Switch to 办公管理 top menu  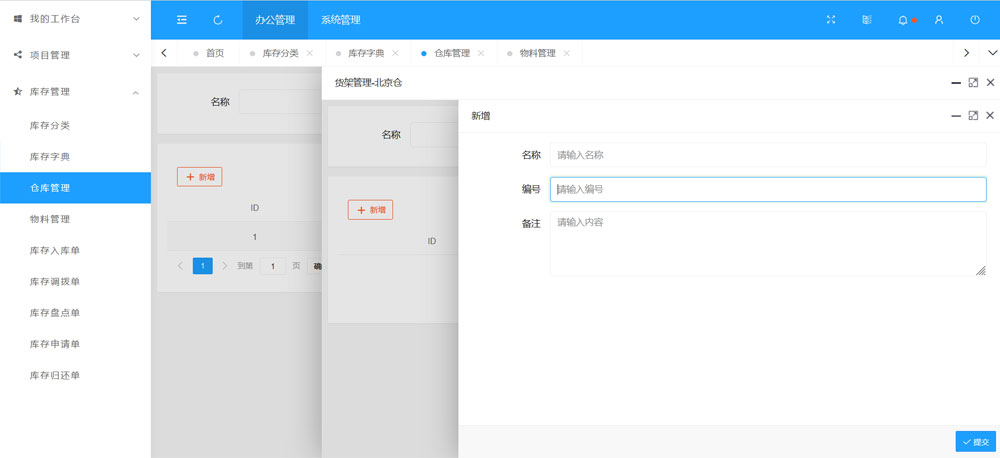275,20
